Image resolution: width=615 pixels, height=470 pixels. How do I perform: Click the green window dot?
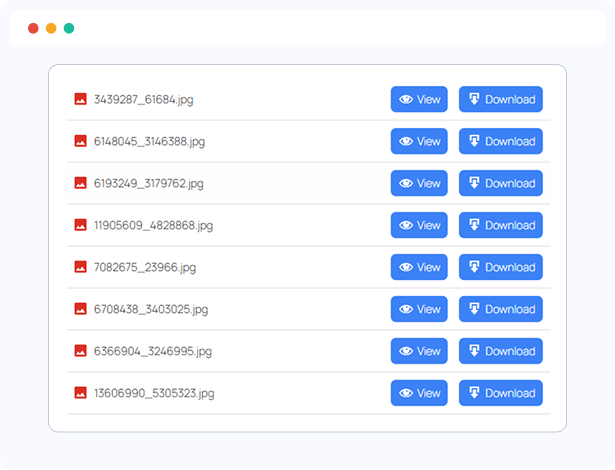(x=69, y=28)
